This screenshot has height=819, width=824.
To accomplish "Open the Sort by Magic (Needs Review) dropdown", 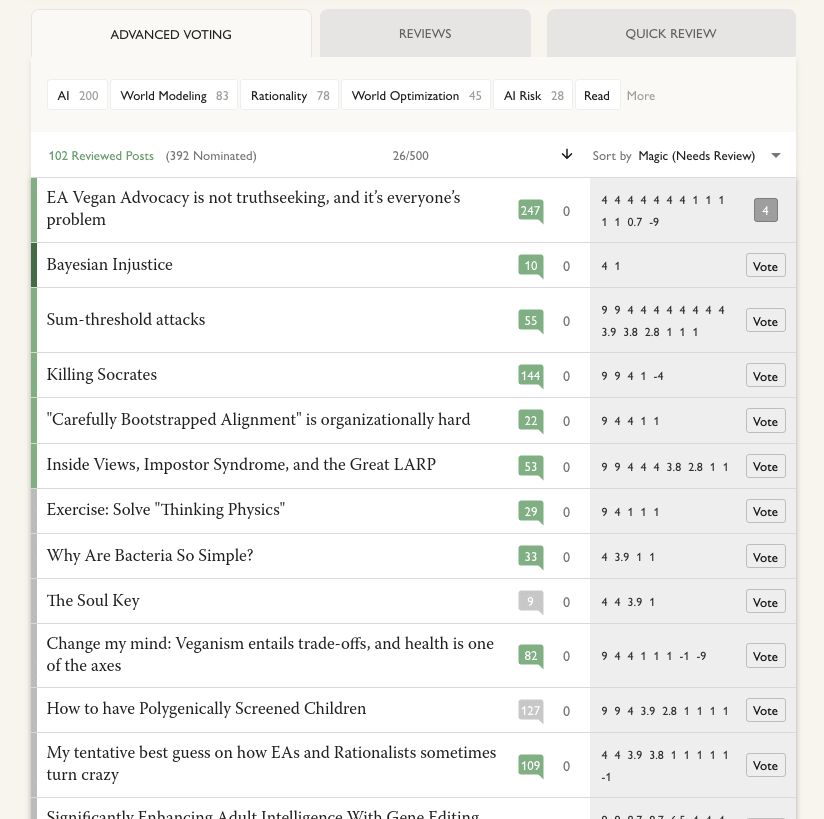I will tap(686, 156).
